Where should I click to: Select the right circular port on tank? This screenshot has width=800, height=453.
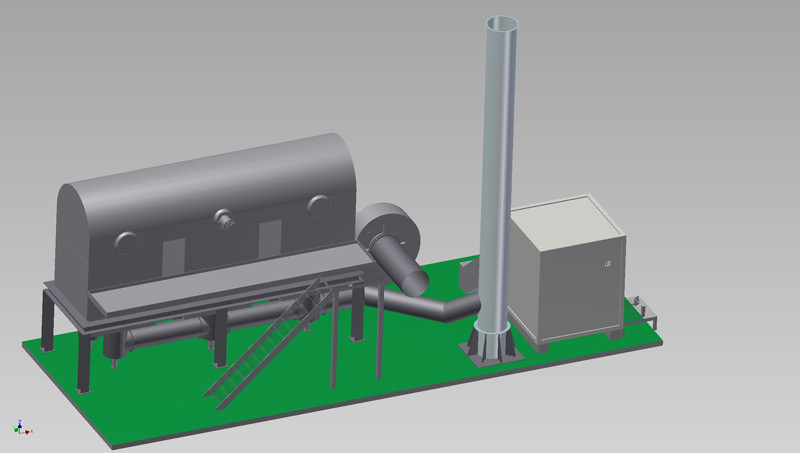click(318, 205)
